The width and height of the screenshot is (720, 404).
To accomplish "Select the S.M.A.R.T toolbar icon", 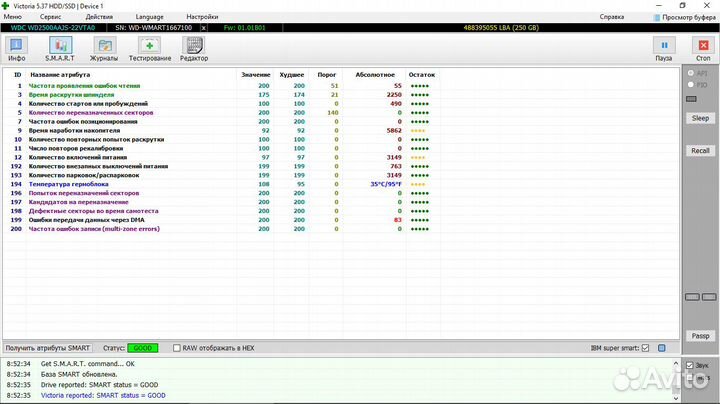I will pyautogui.click(x=59, y=48).
